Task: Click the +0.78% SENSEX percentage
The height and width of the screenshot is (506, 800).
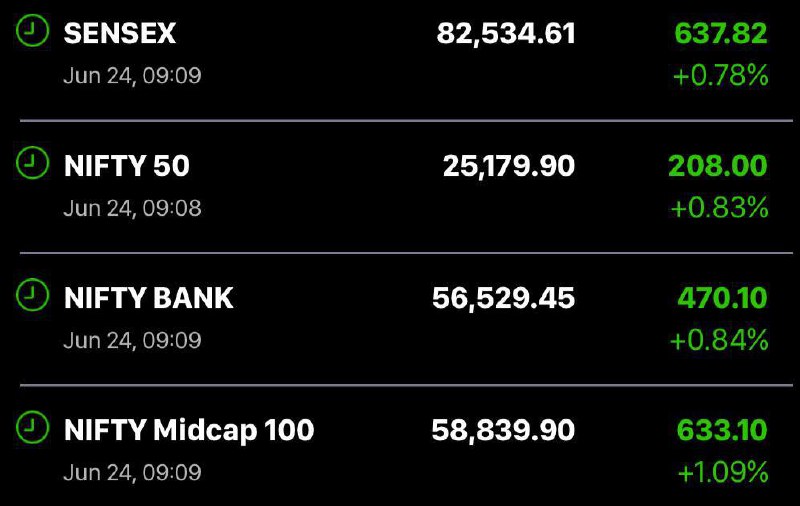Action: point(721,75)
